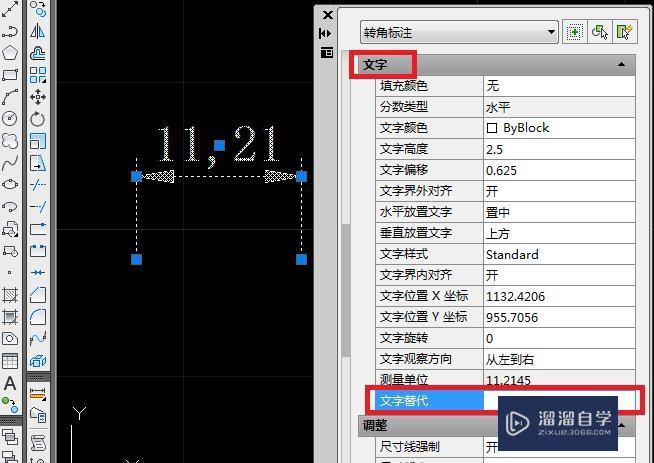Screen dimensions: 654x463
Task: Select the Explode modify tool
Action: click(x=38, y=361)
